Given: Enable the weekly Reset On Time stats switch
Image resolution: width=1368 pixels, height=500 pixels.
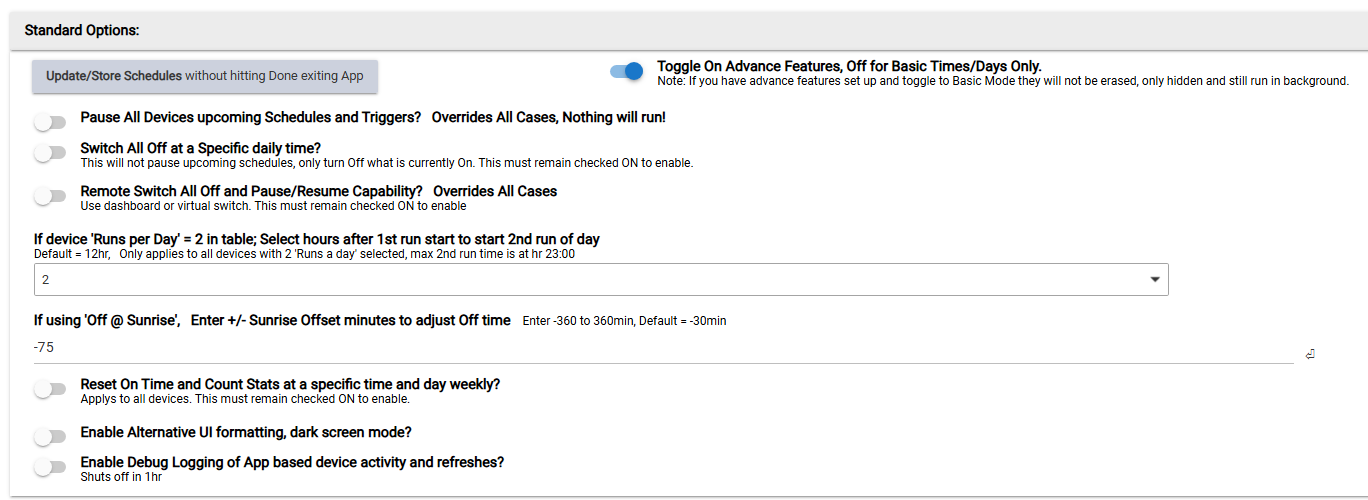Looking at the screenshot, I should 50,389.
